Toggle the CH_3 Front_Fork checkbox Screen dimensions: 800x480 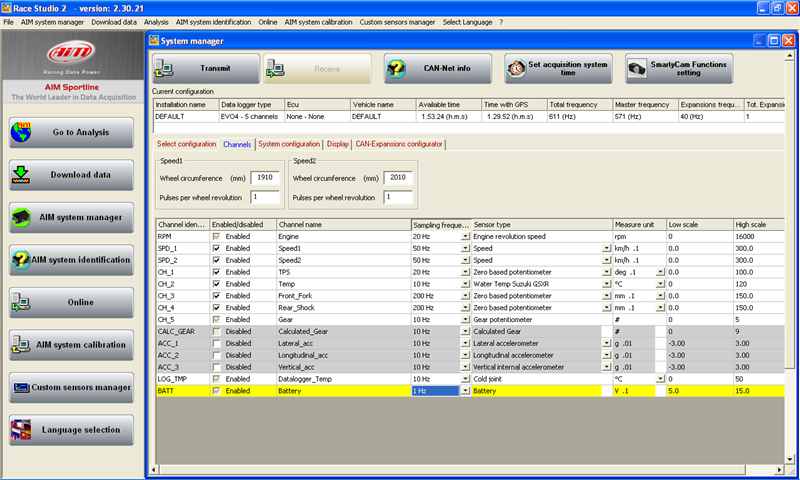pyautogui.click(x=216, y=296)
